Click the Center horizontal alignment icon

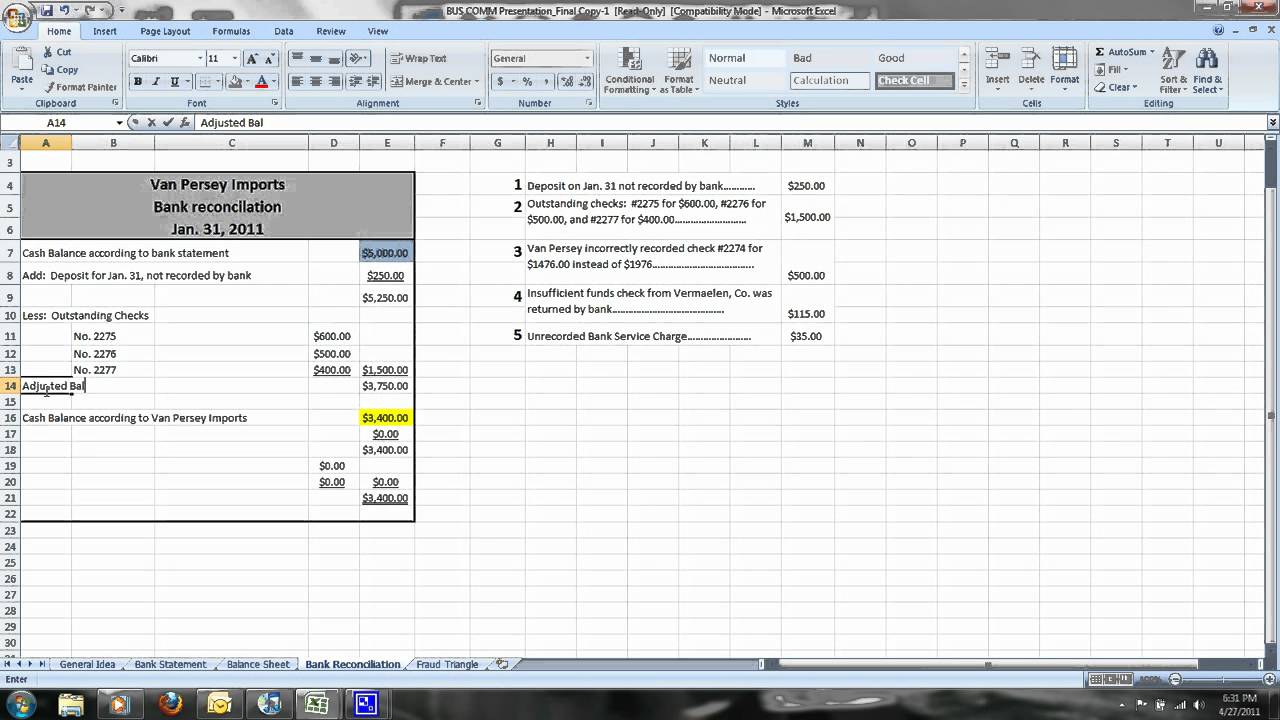[x=316, y=82]
